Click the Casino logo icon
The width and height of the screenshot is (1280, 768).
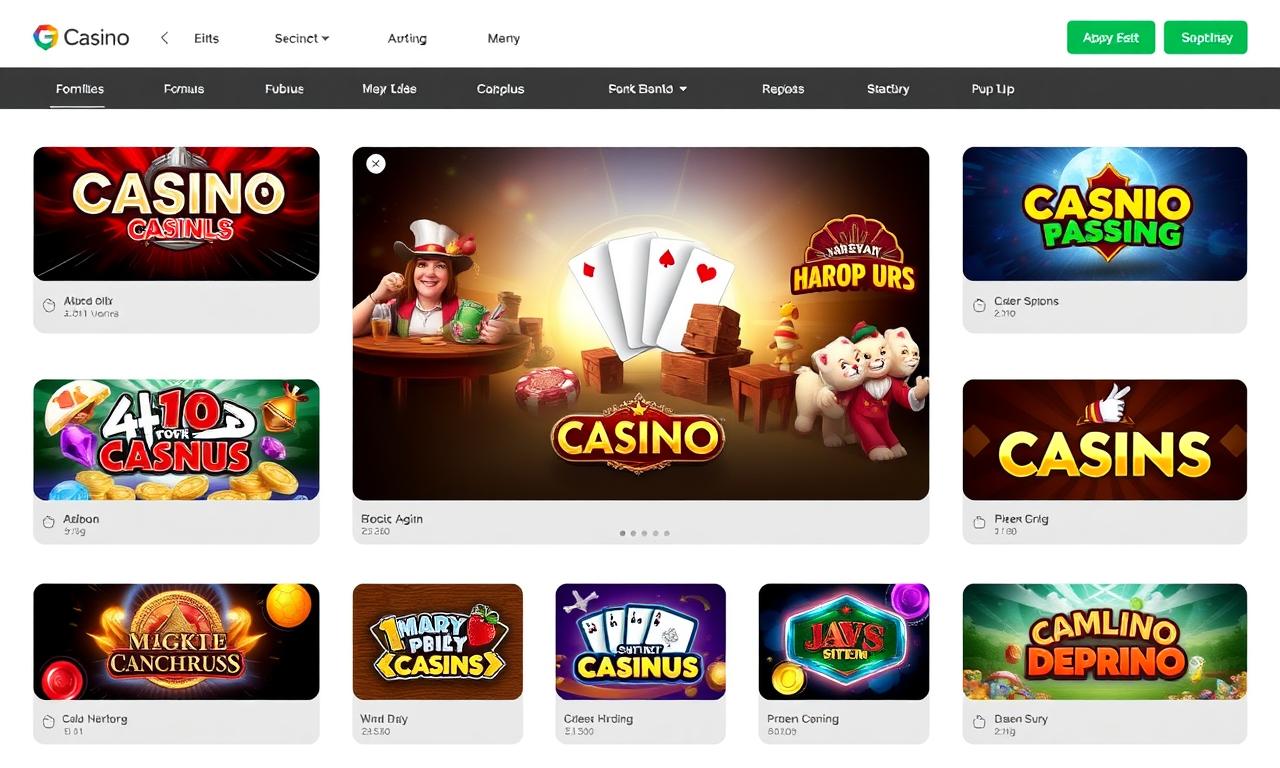click(45, 38)
